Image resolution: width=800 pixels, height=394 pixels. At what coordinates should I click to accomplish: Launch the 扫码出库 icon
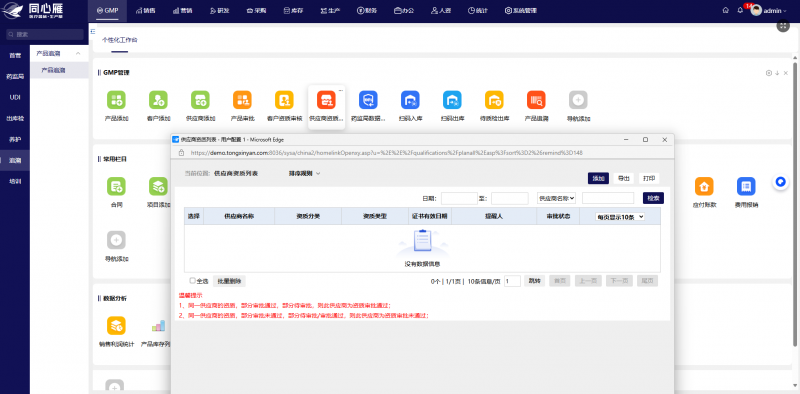pos(452,100)
